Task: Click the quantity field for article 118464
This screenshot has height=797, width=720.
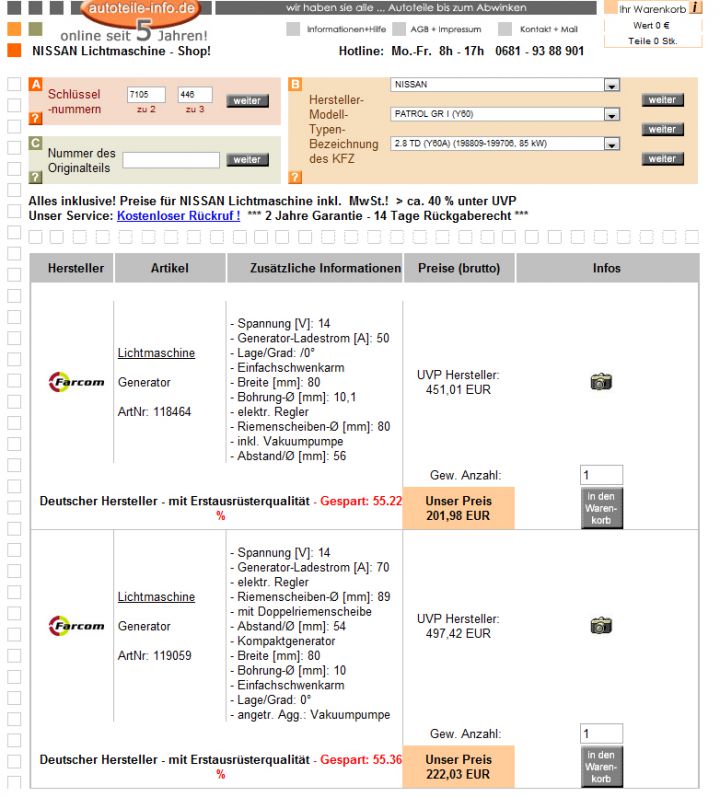Action: click(x=601, y=475)
